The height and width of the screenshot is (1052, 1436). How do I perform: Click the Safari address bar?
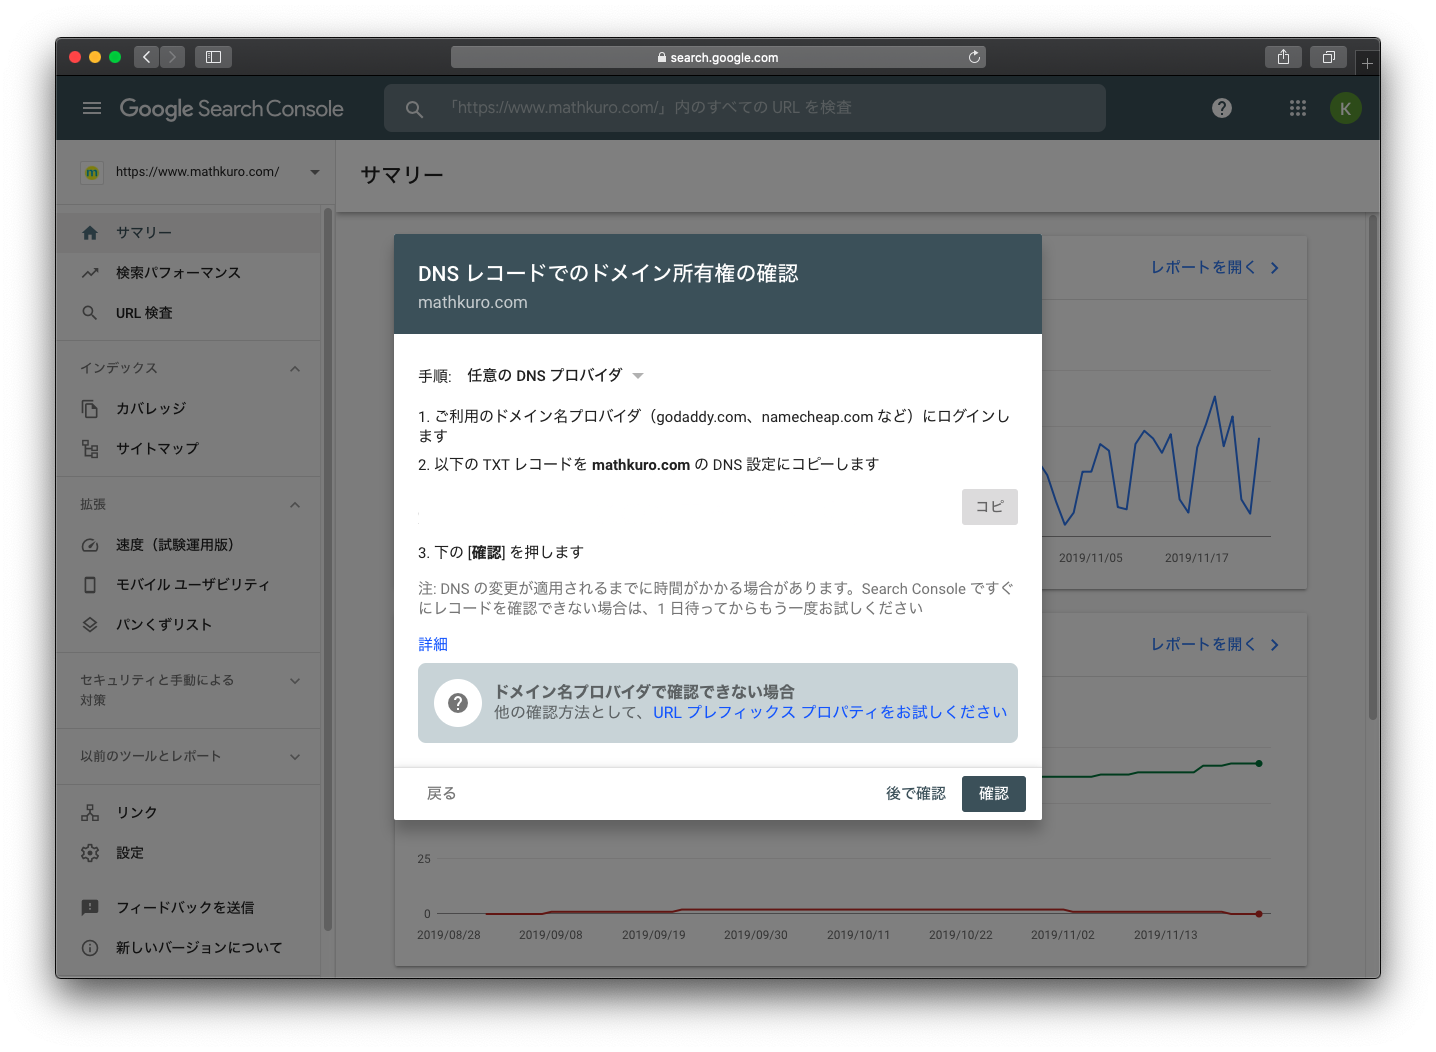click(718, 57)
